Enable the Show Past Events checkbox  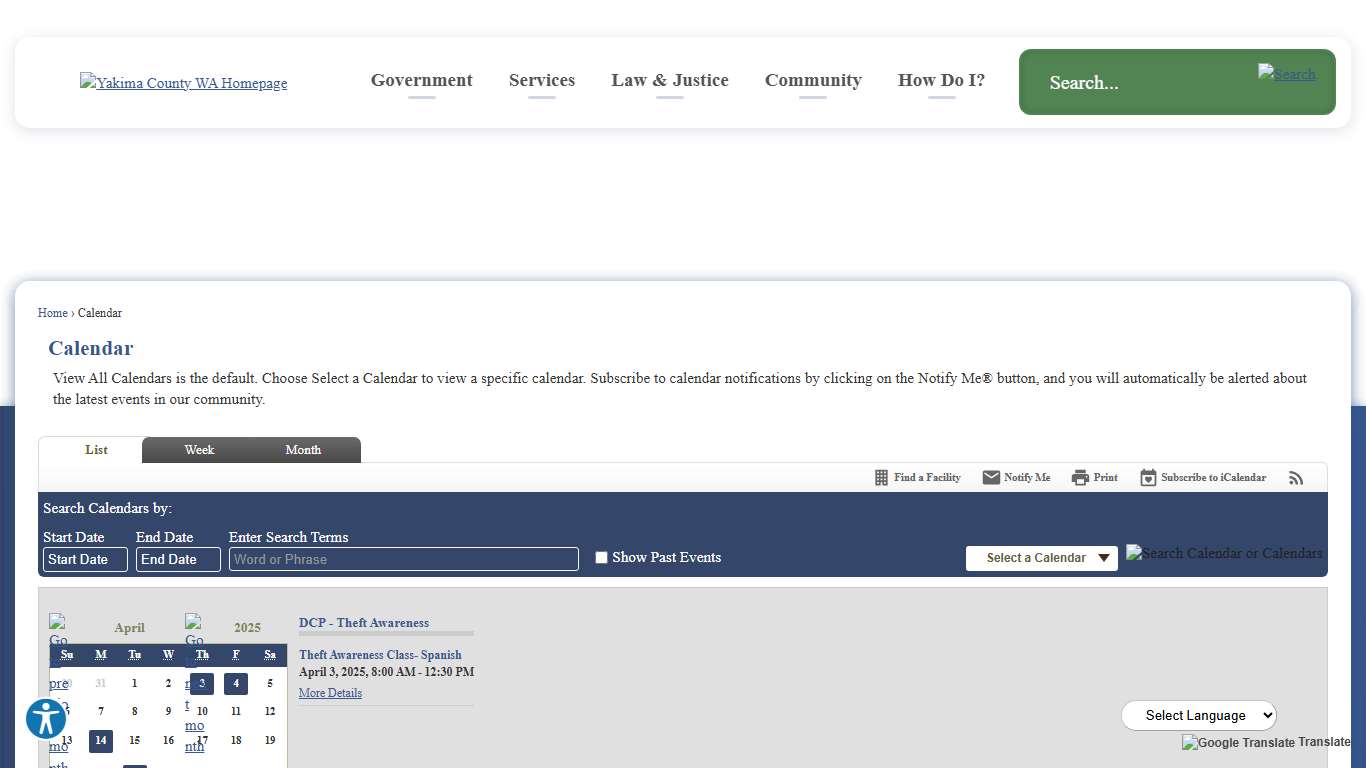point(601,557)
